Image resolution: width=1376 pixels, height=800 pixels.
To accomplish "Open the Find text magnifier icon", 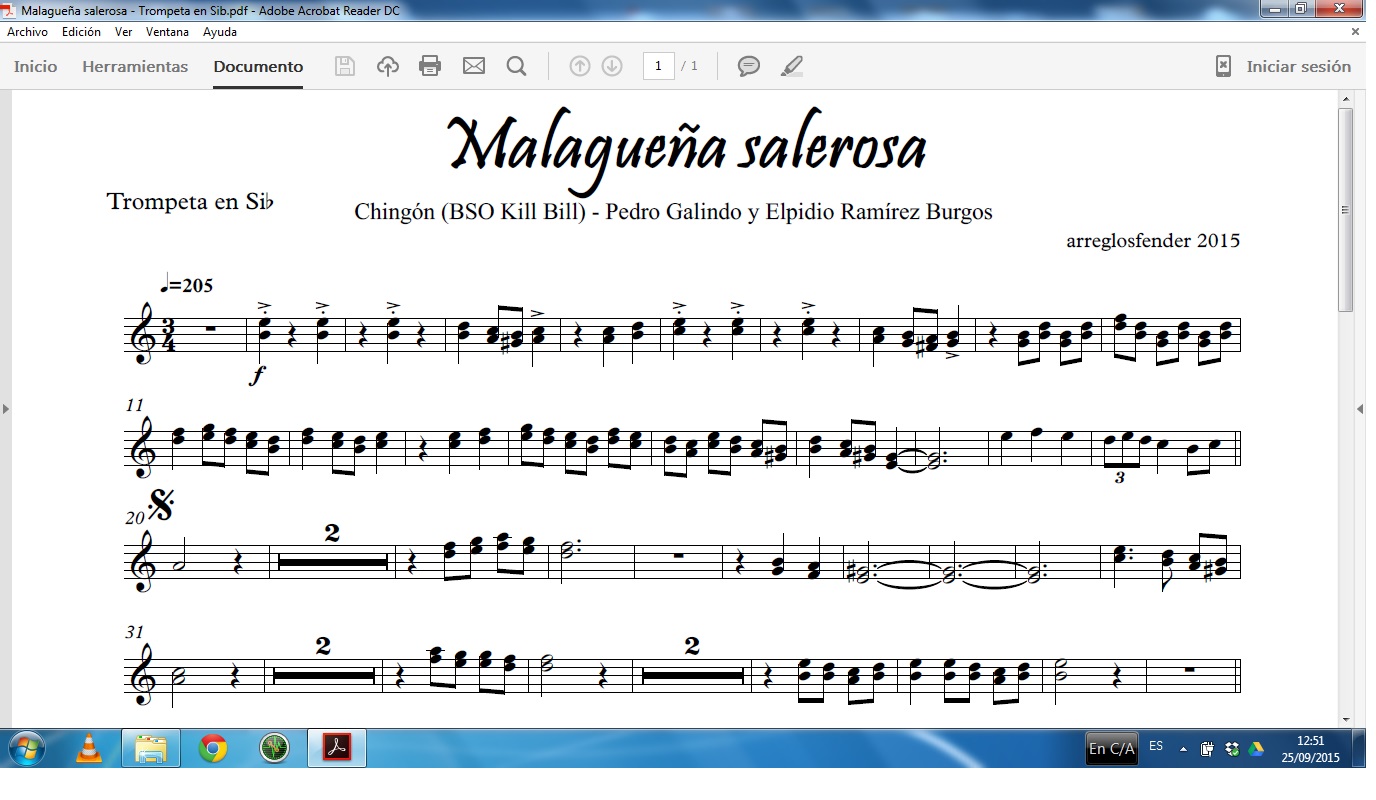I will [x=516, y=66].
